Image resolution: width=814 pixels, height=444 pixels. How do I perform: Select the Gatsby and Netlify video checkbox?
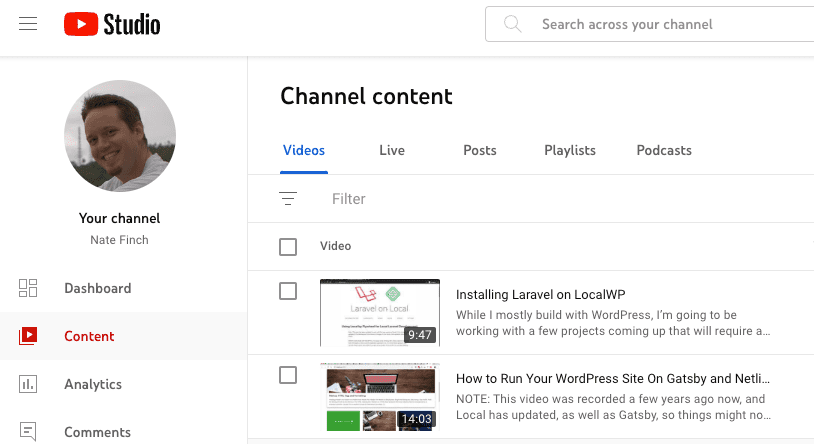[x=288, y=375]
